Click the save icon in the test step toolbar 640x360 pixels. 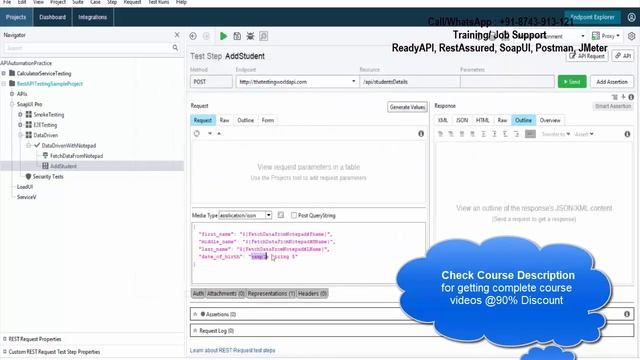point(237,36)
